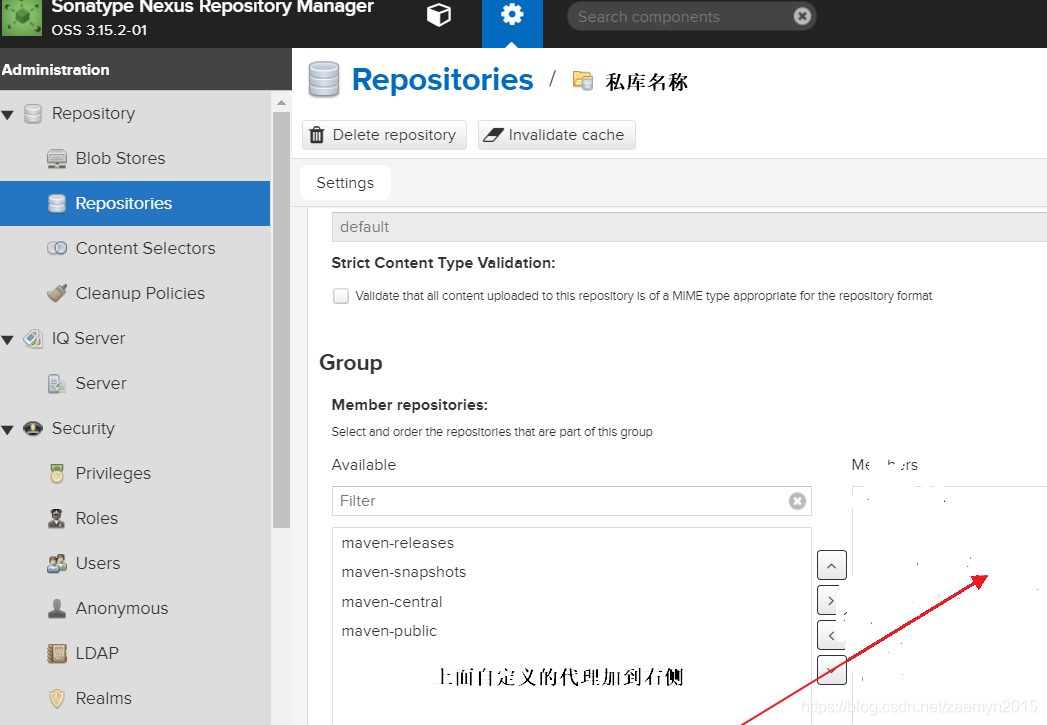Click the Security hat icon

coord(33,428)
